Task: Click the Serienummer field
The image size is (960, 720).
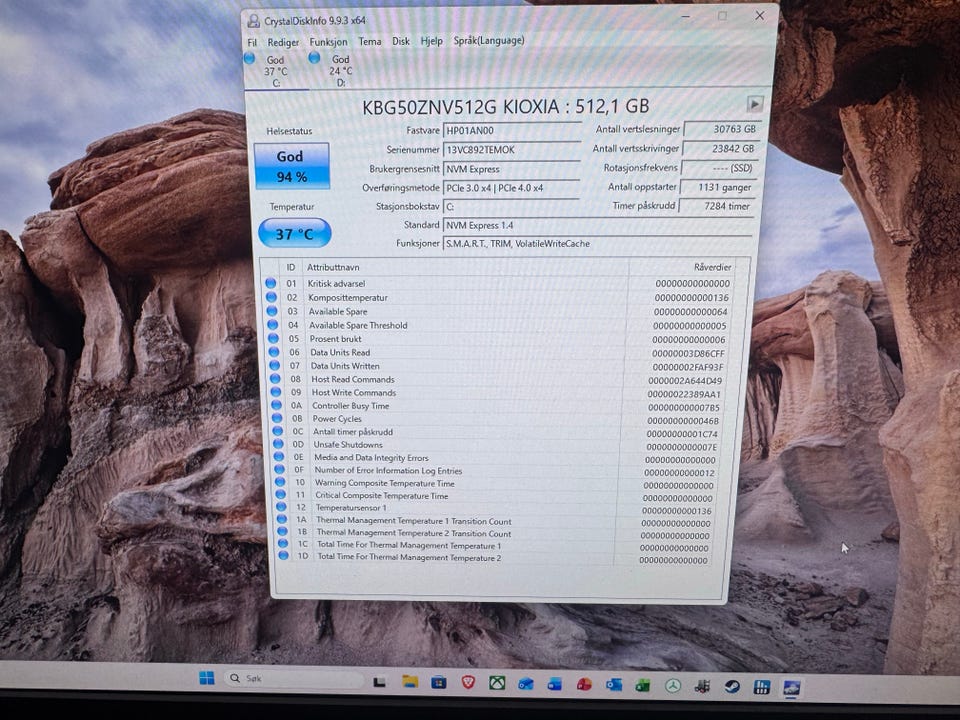Action: tap(512, 149)
